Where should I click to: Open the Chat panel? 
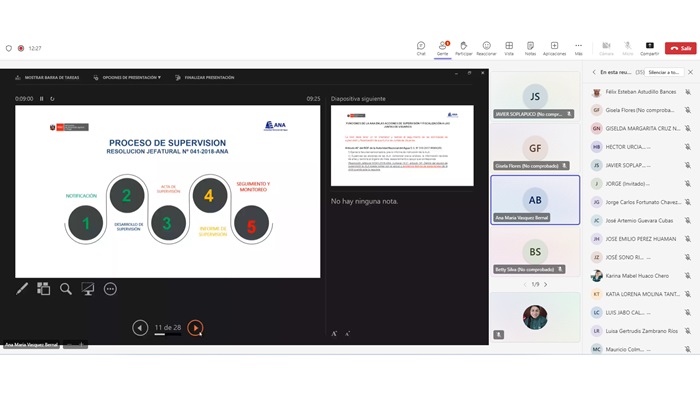pos(421,48)
